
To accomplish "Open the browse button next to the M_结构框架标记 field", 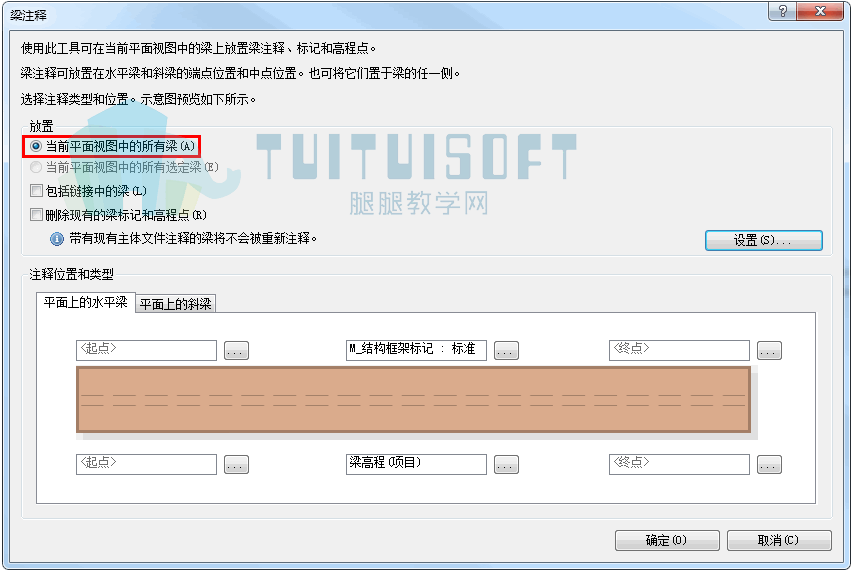I will 506,351.
